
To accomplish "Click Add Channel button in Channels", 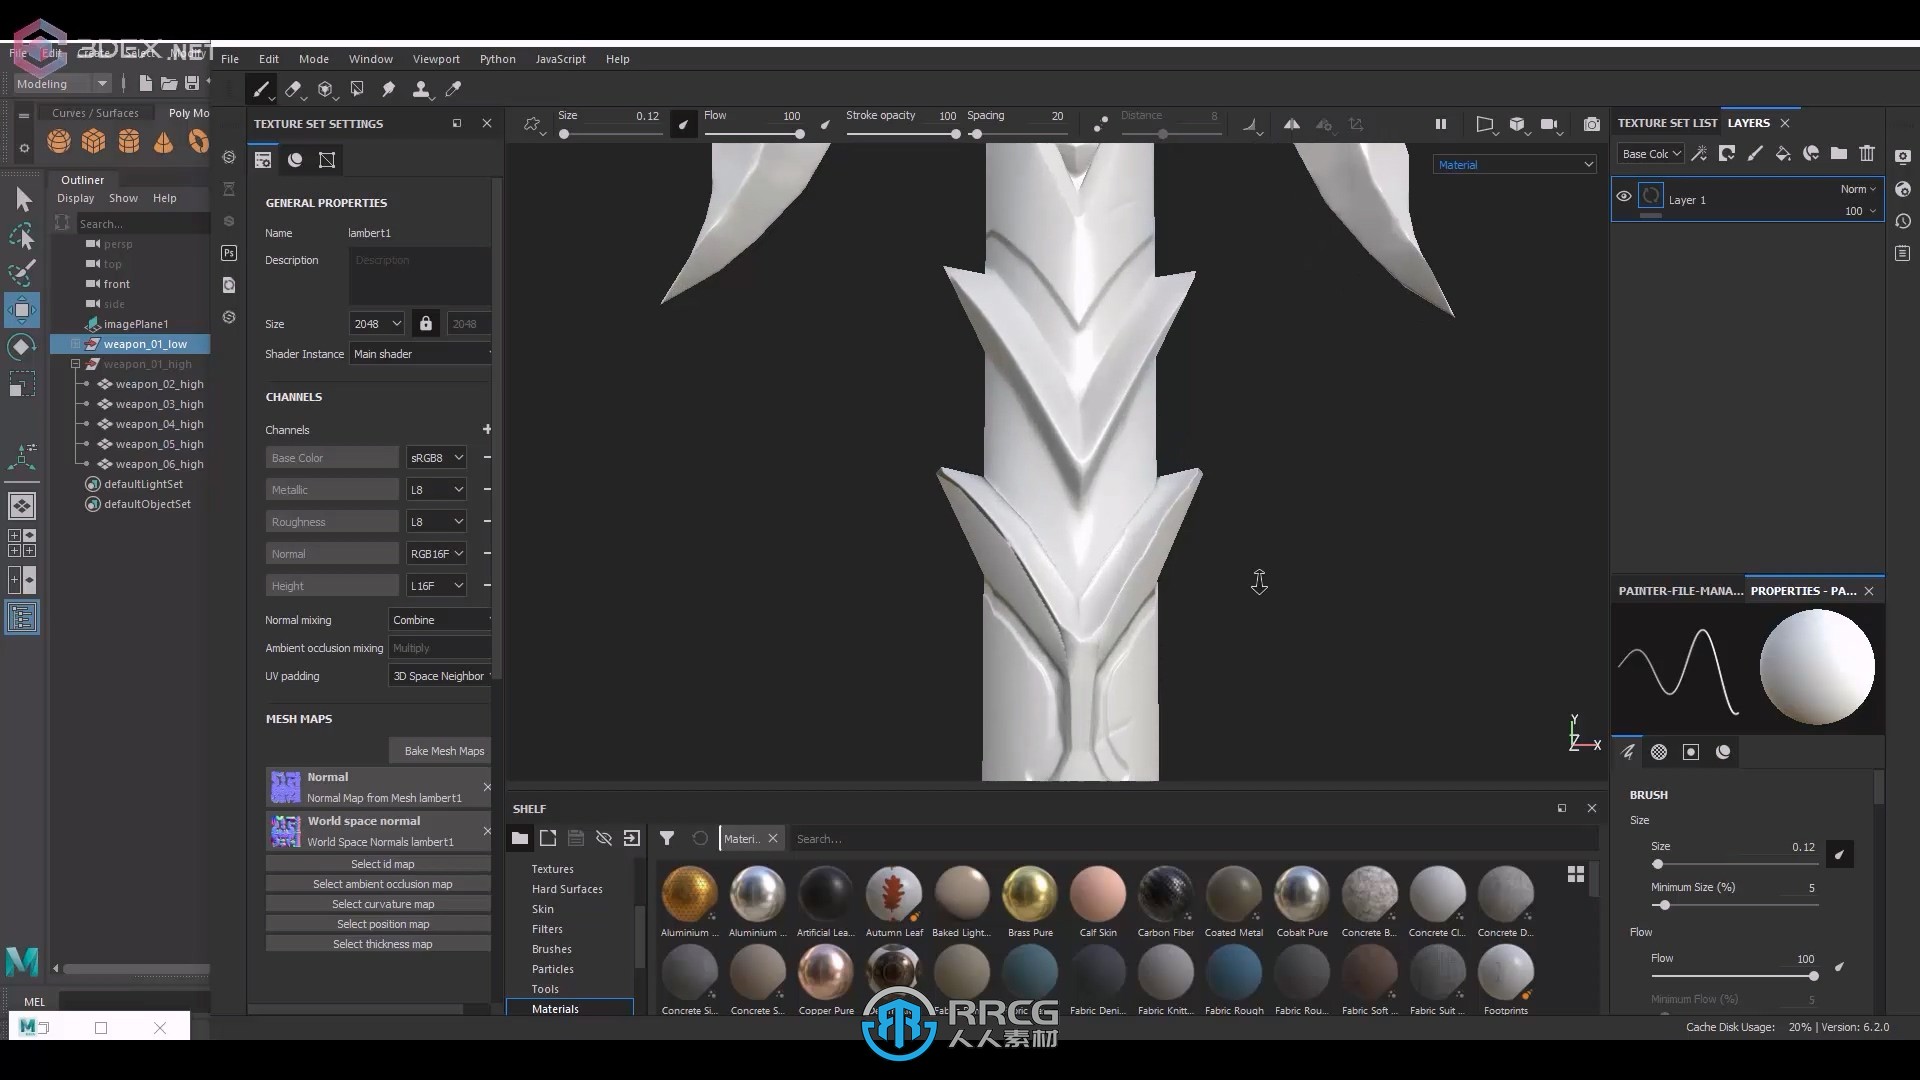I will click(487, 429).
